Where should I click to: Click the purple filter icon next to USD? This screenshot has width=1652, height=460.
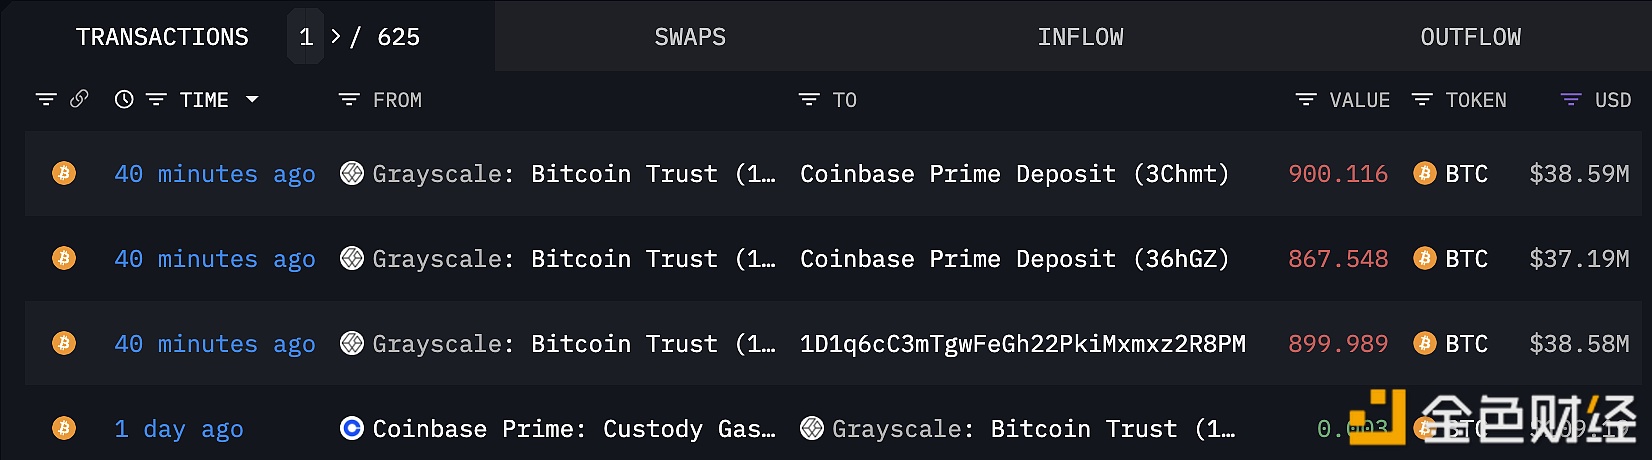pyautogui.click(x=1571, y=99)
